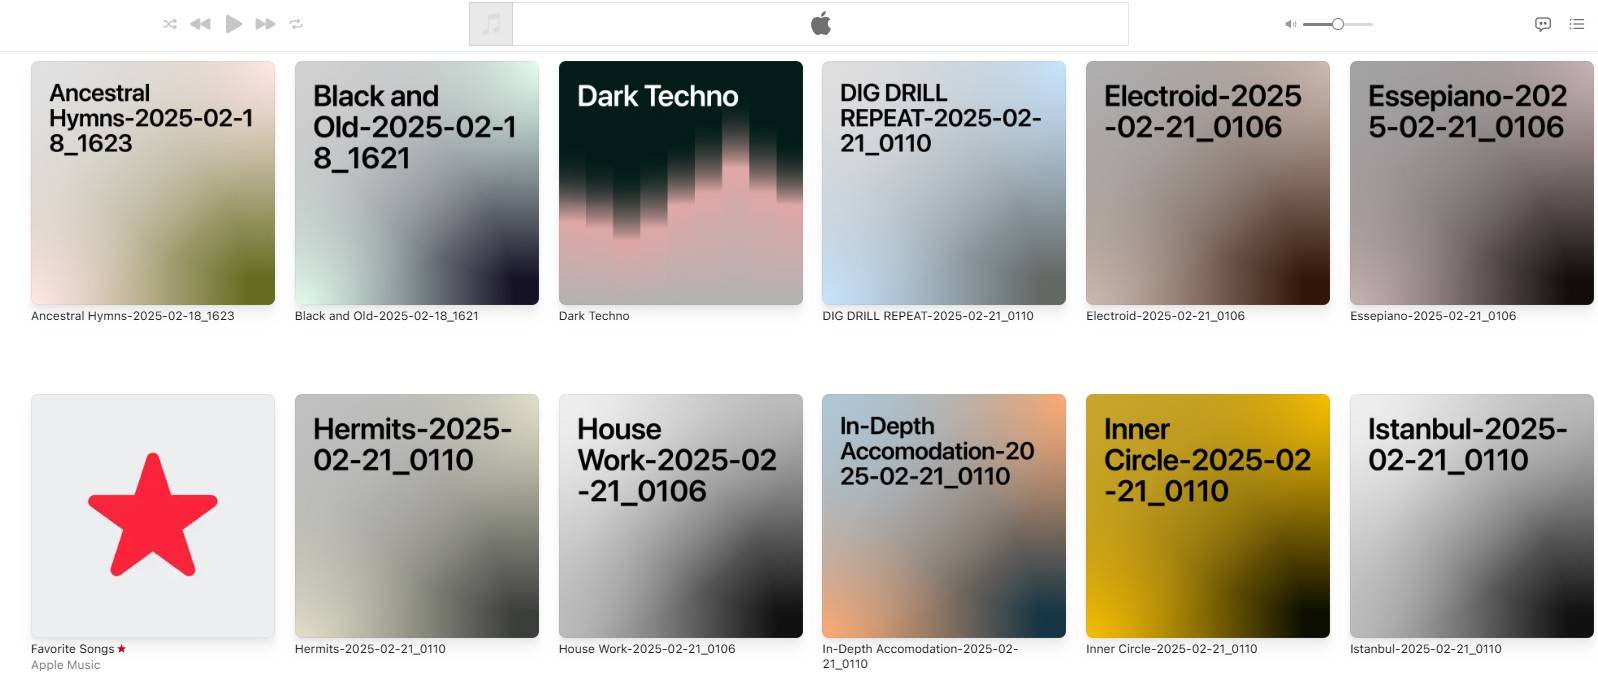1598x697 pixels.
Task: Click the Apple logo in the now playing bar
Action: tap(820, 24)
